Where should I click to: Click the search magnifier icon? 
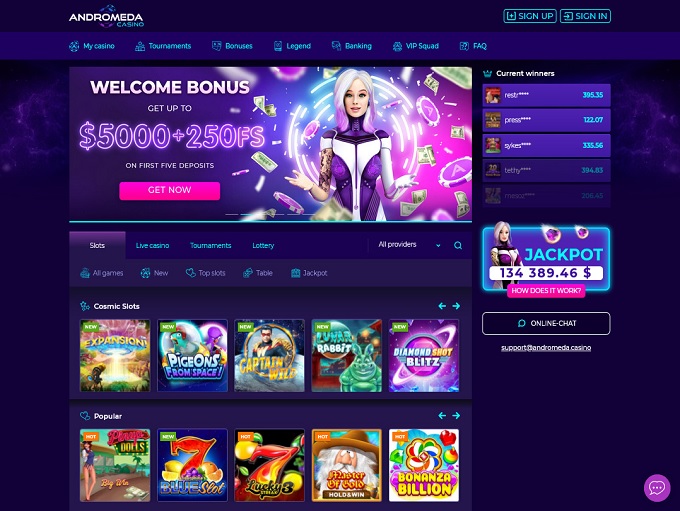(x=458, y=246)
